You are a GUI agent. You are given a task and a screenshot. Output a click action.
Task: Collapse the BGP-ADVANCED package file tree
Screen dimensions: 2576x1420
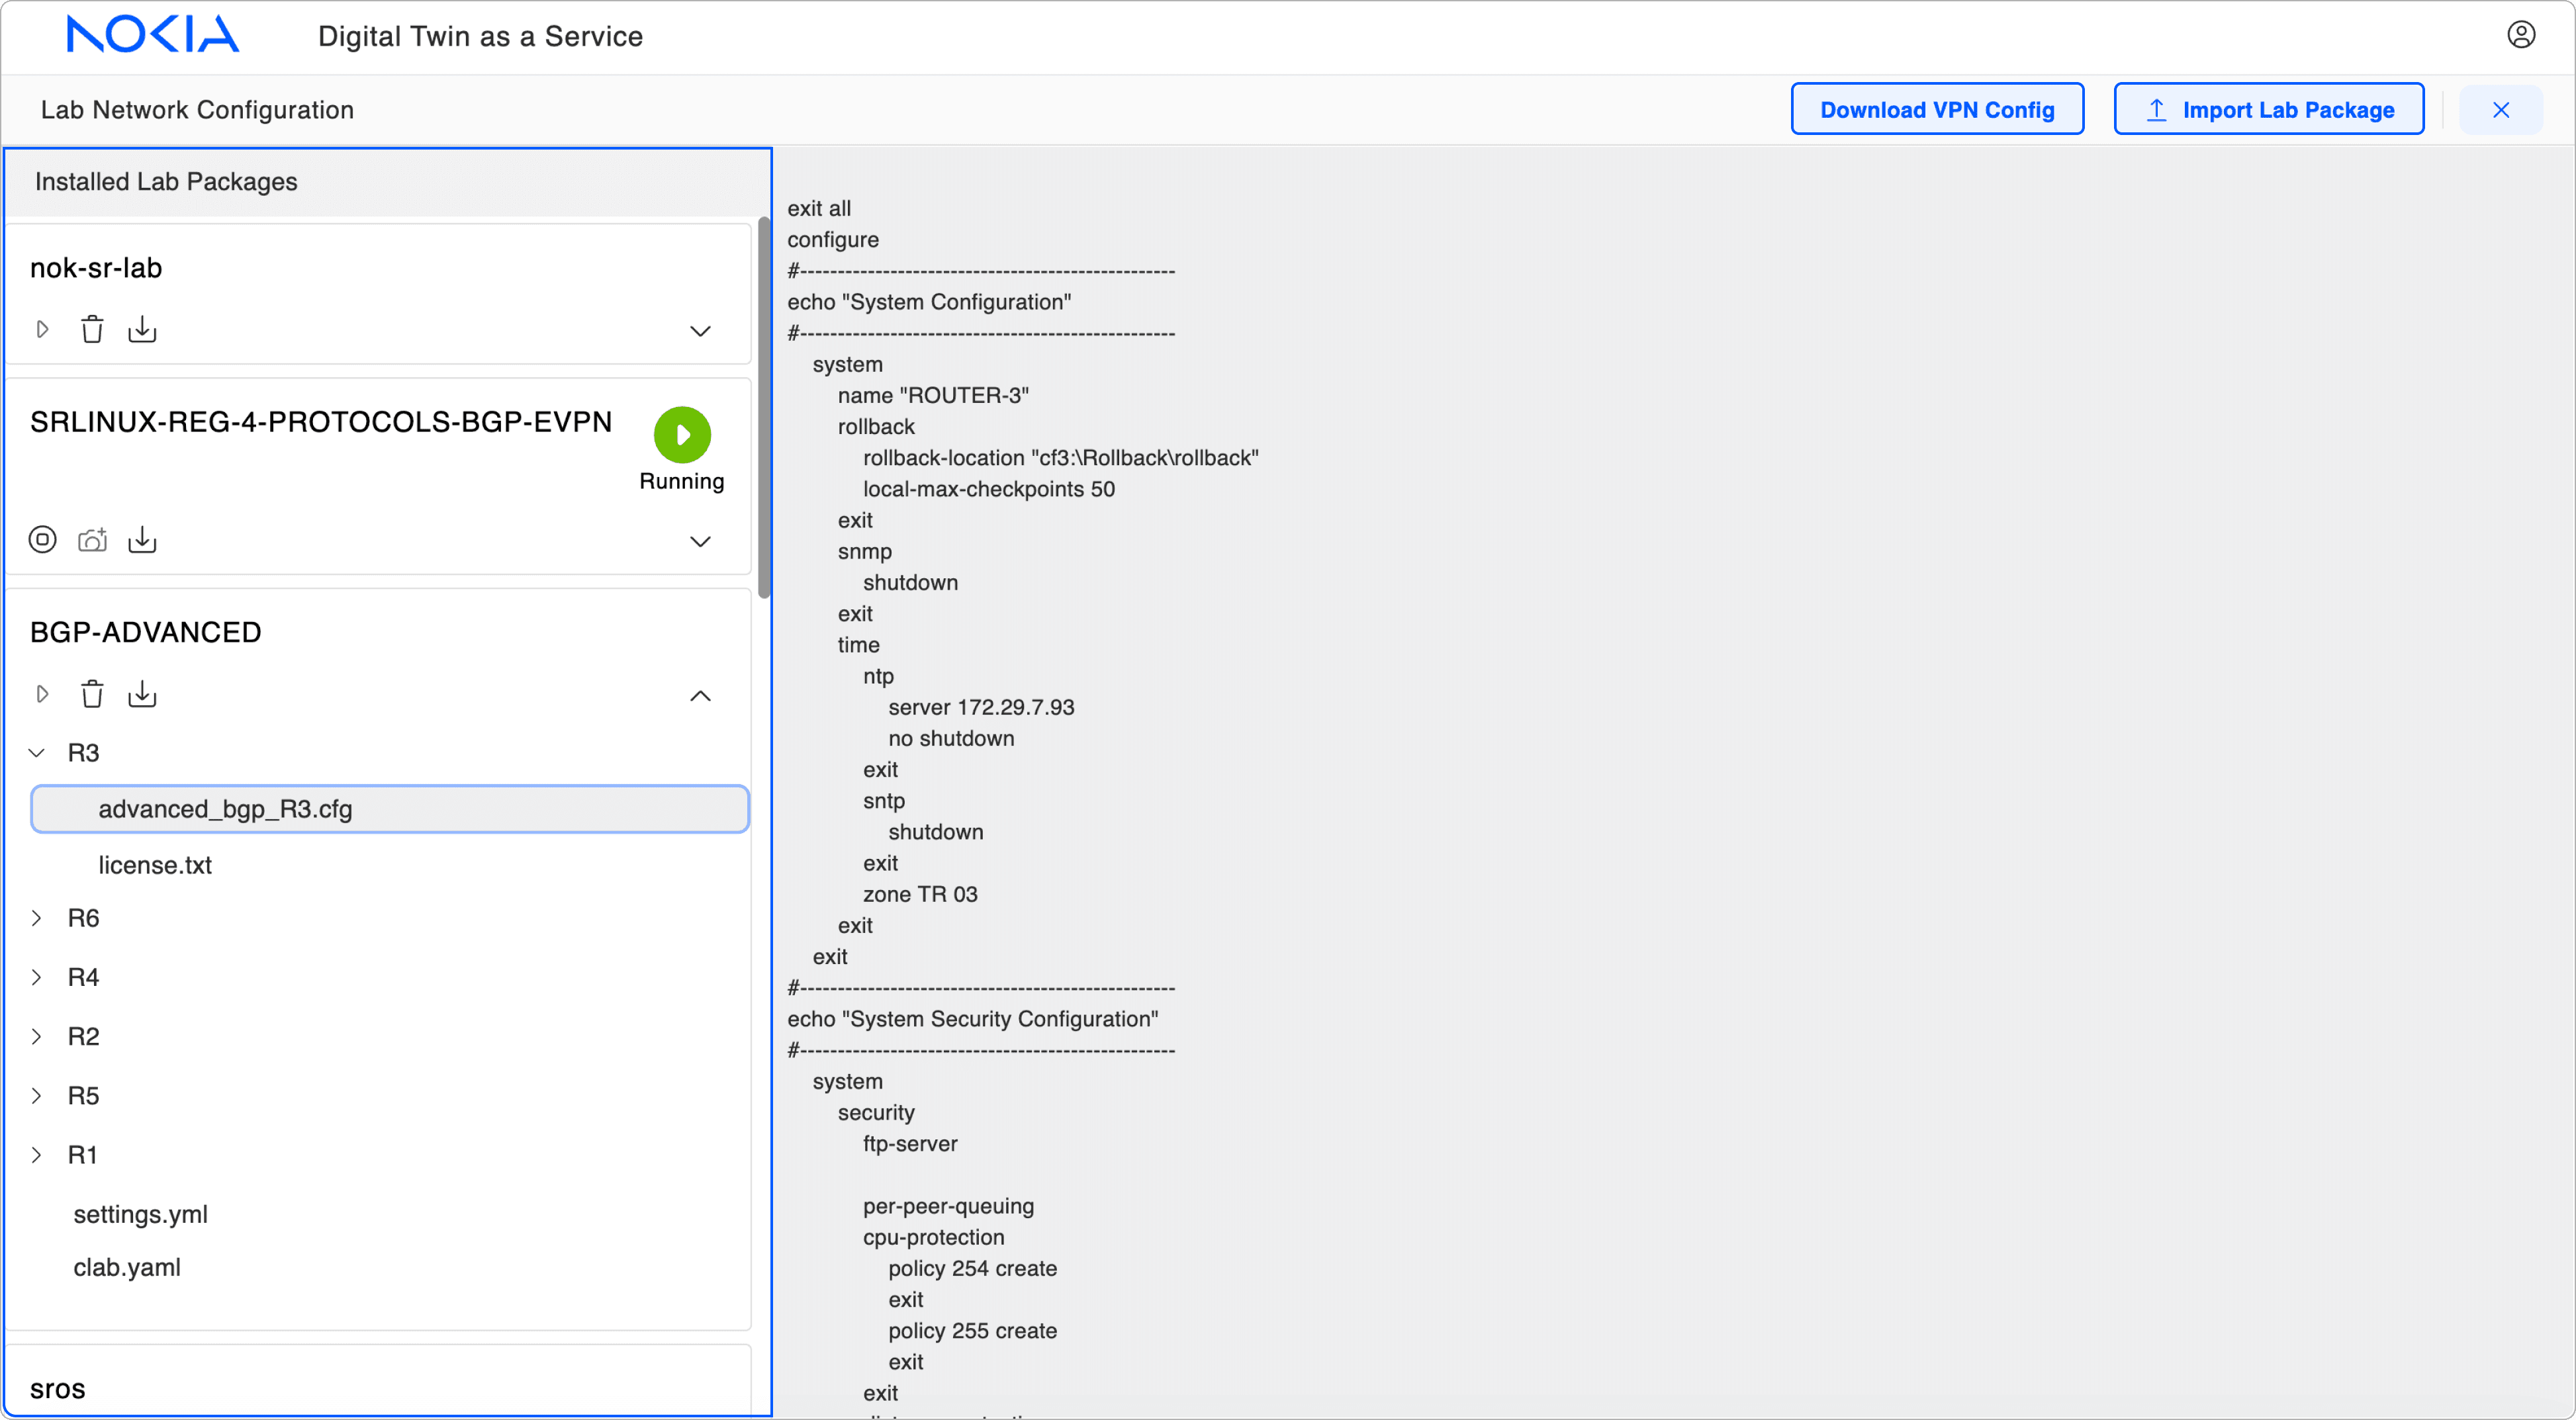700,696
